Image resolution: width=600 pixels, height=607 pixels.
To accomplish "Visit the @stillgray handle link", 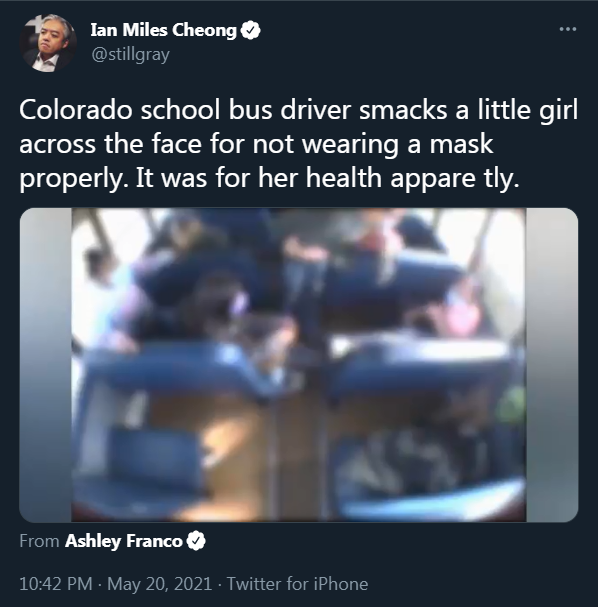I will (x=130, y=55).
